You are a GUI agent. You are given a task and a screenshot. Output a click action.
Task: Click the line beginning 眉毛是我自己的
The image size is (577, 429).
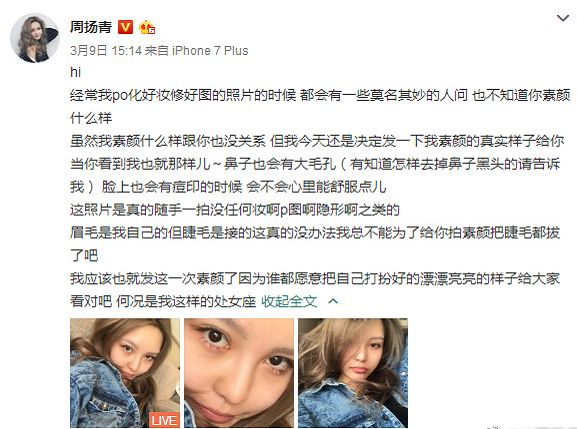(315, 233)
